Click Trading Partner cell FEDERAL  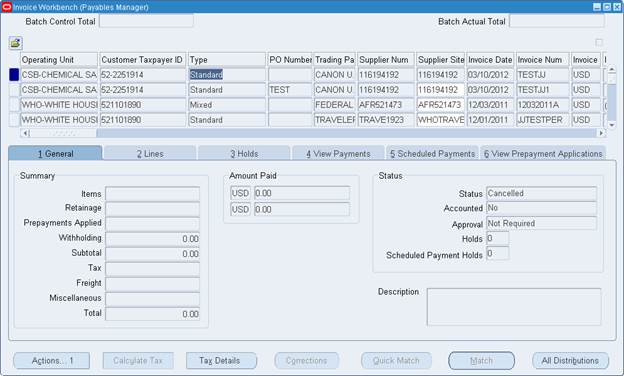tap(334, 105)
